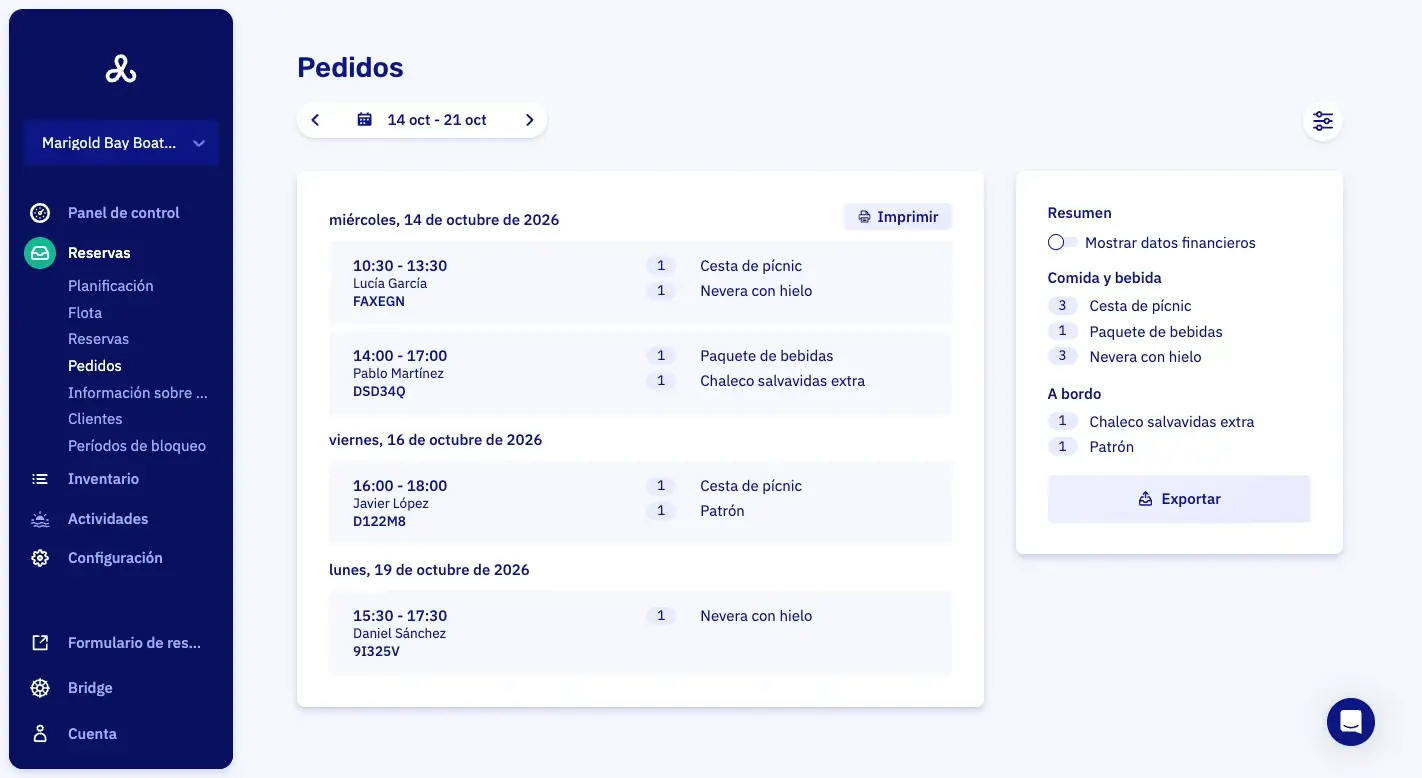
Task: Open Períodos de bloqueo
Action: point(137,446)
